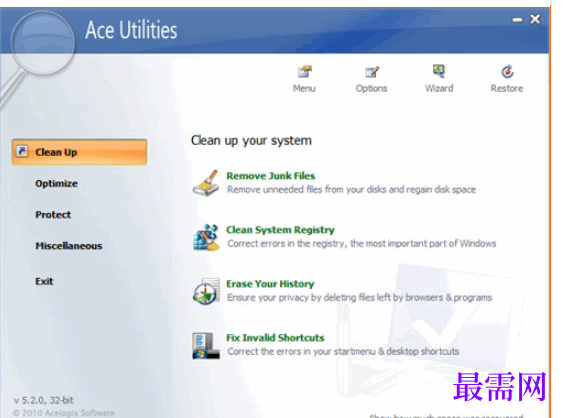The height and width of the screenshot is (418, 565).
Task: Open the Fix Invalid Shortcuts link
Action: pos(275,338)
